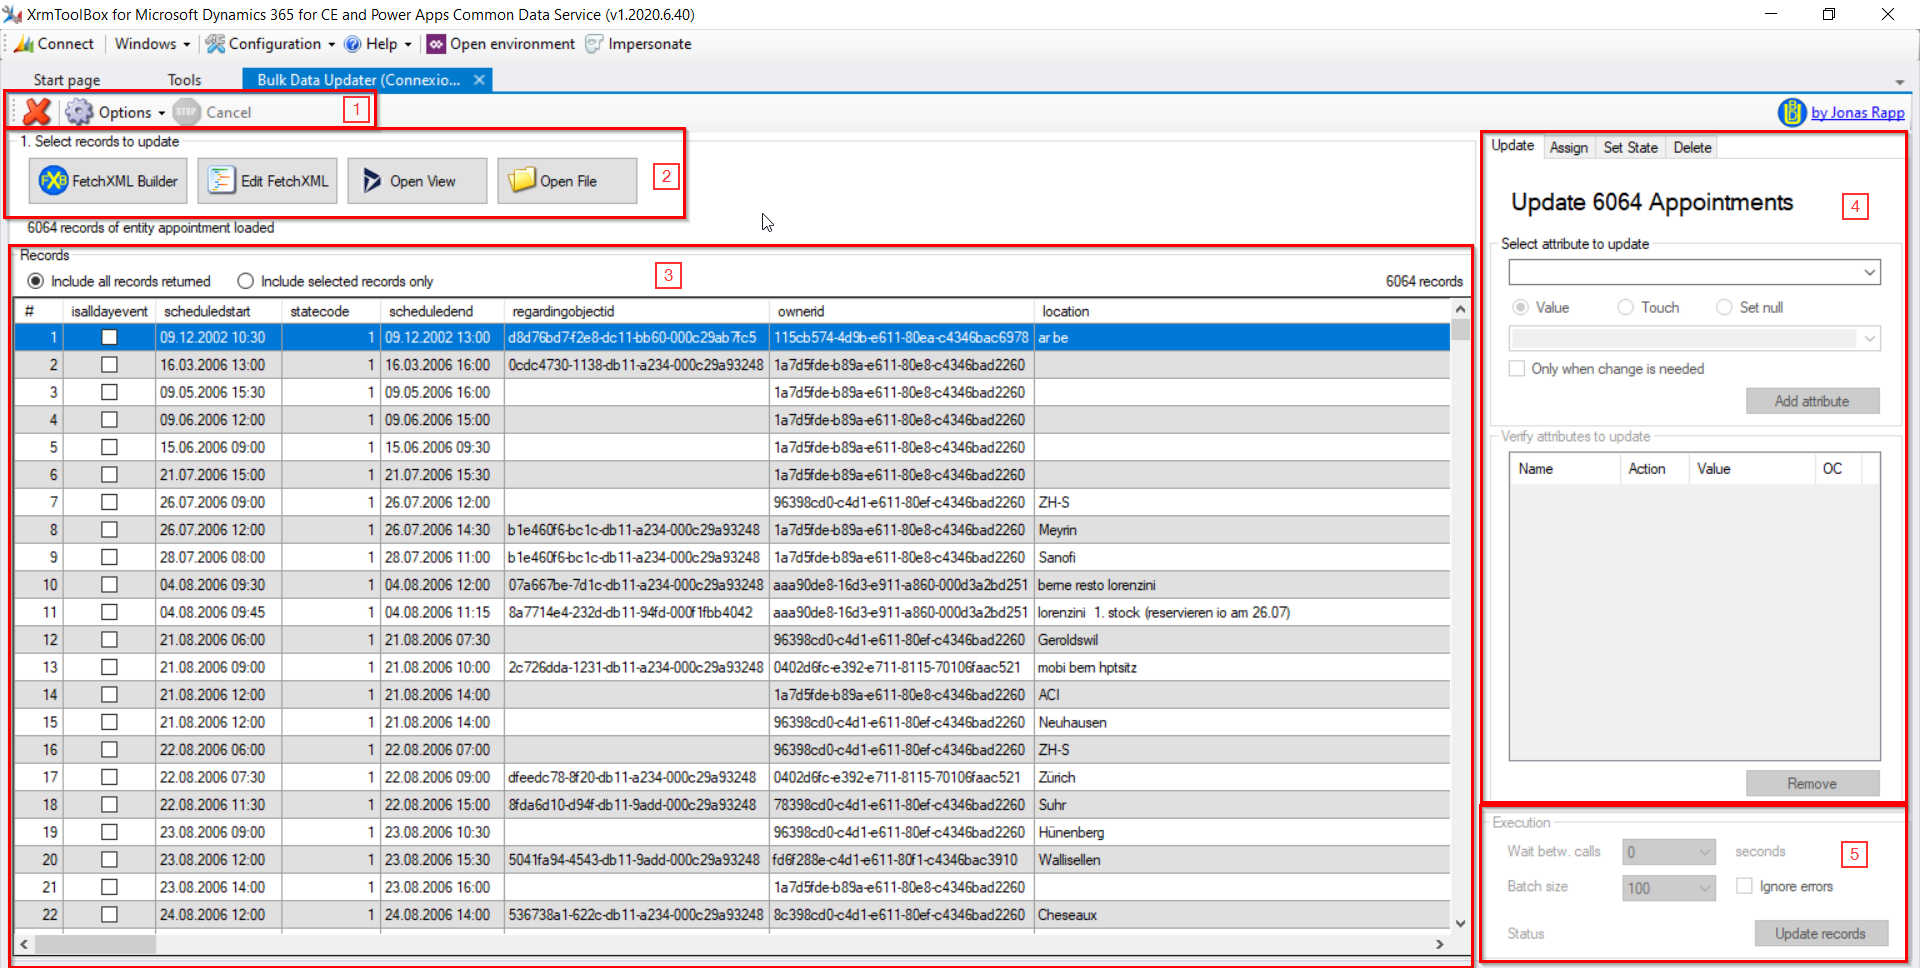Launch FetchXML Builder
The image size is (1920, 968).
tap(108, 181)
